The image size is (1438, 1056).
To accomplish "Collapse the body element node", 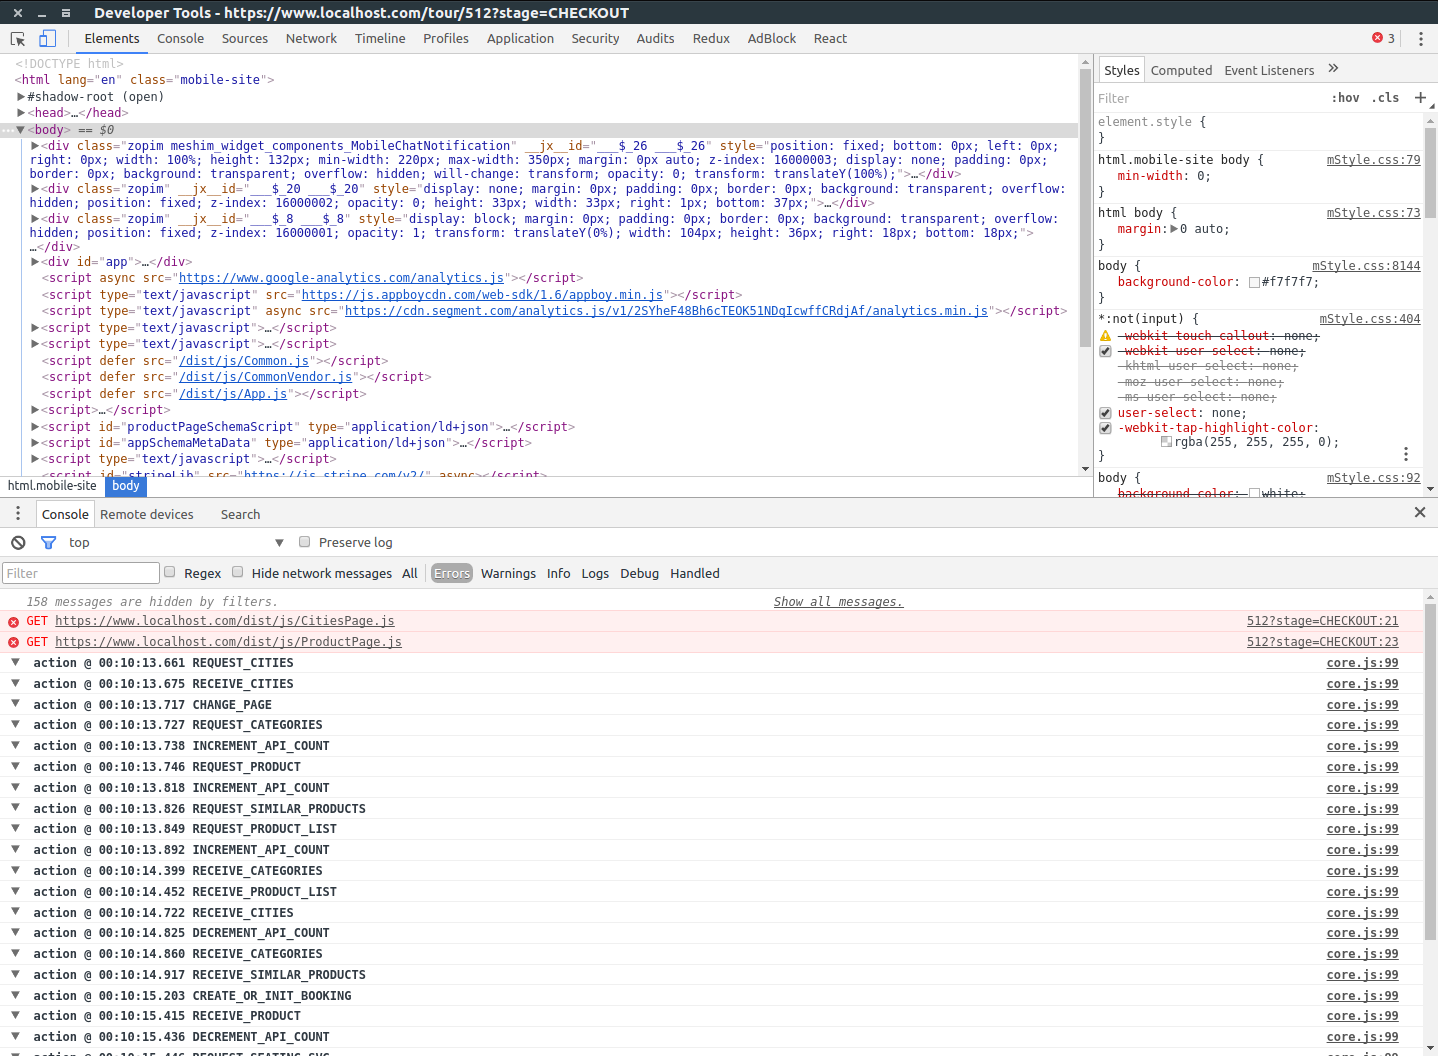I will [21, 130].
